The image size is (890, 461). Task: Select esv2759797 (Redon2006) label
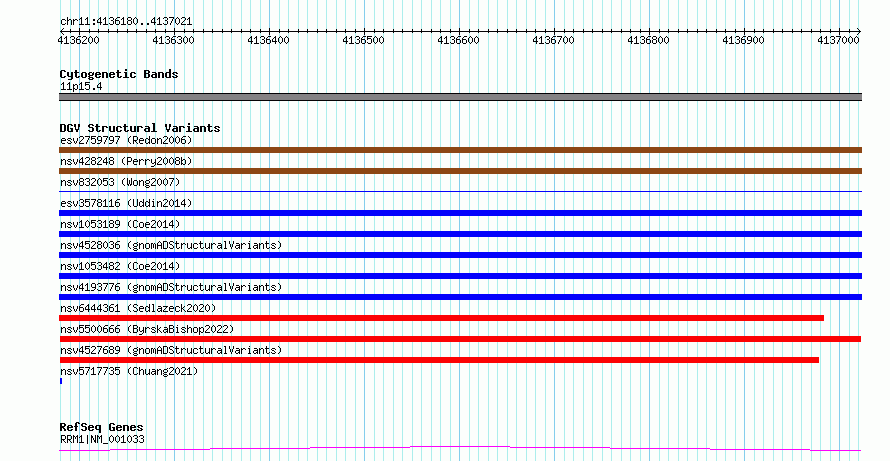pos(126,140)
